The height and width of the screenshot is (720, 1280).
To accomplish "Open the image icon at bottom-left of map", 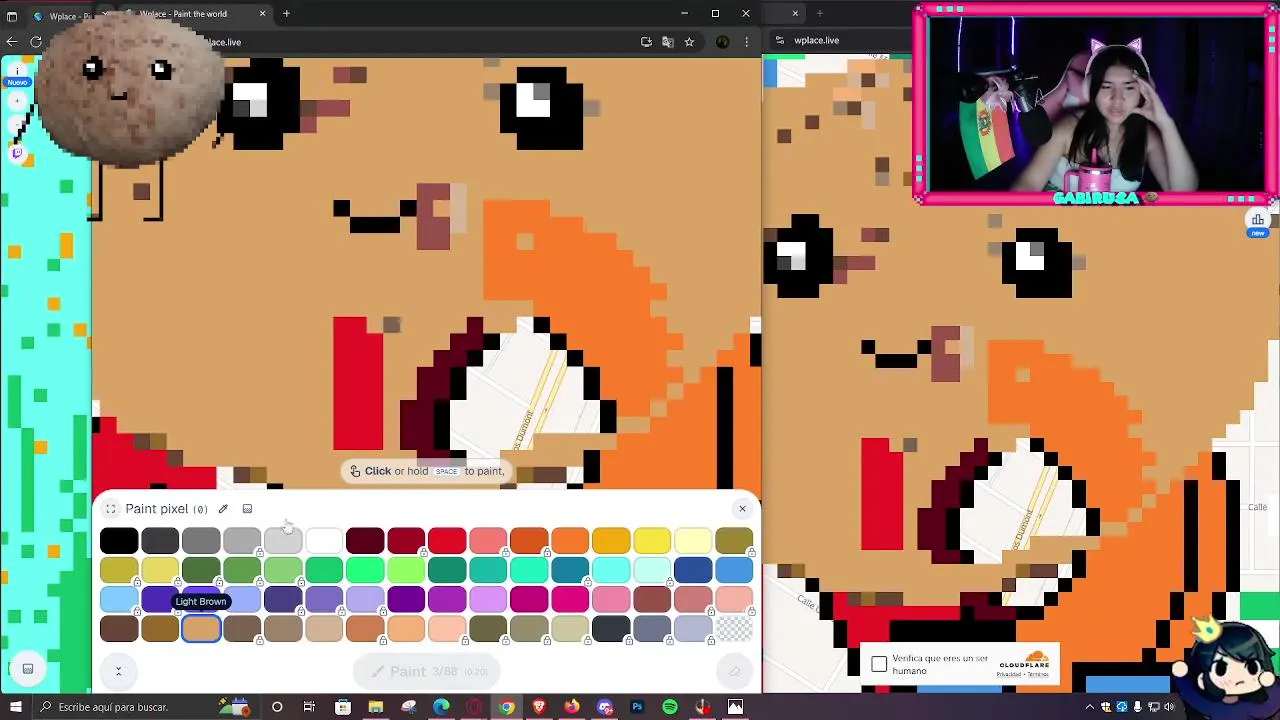I will click(28, 669).
